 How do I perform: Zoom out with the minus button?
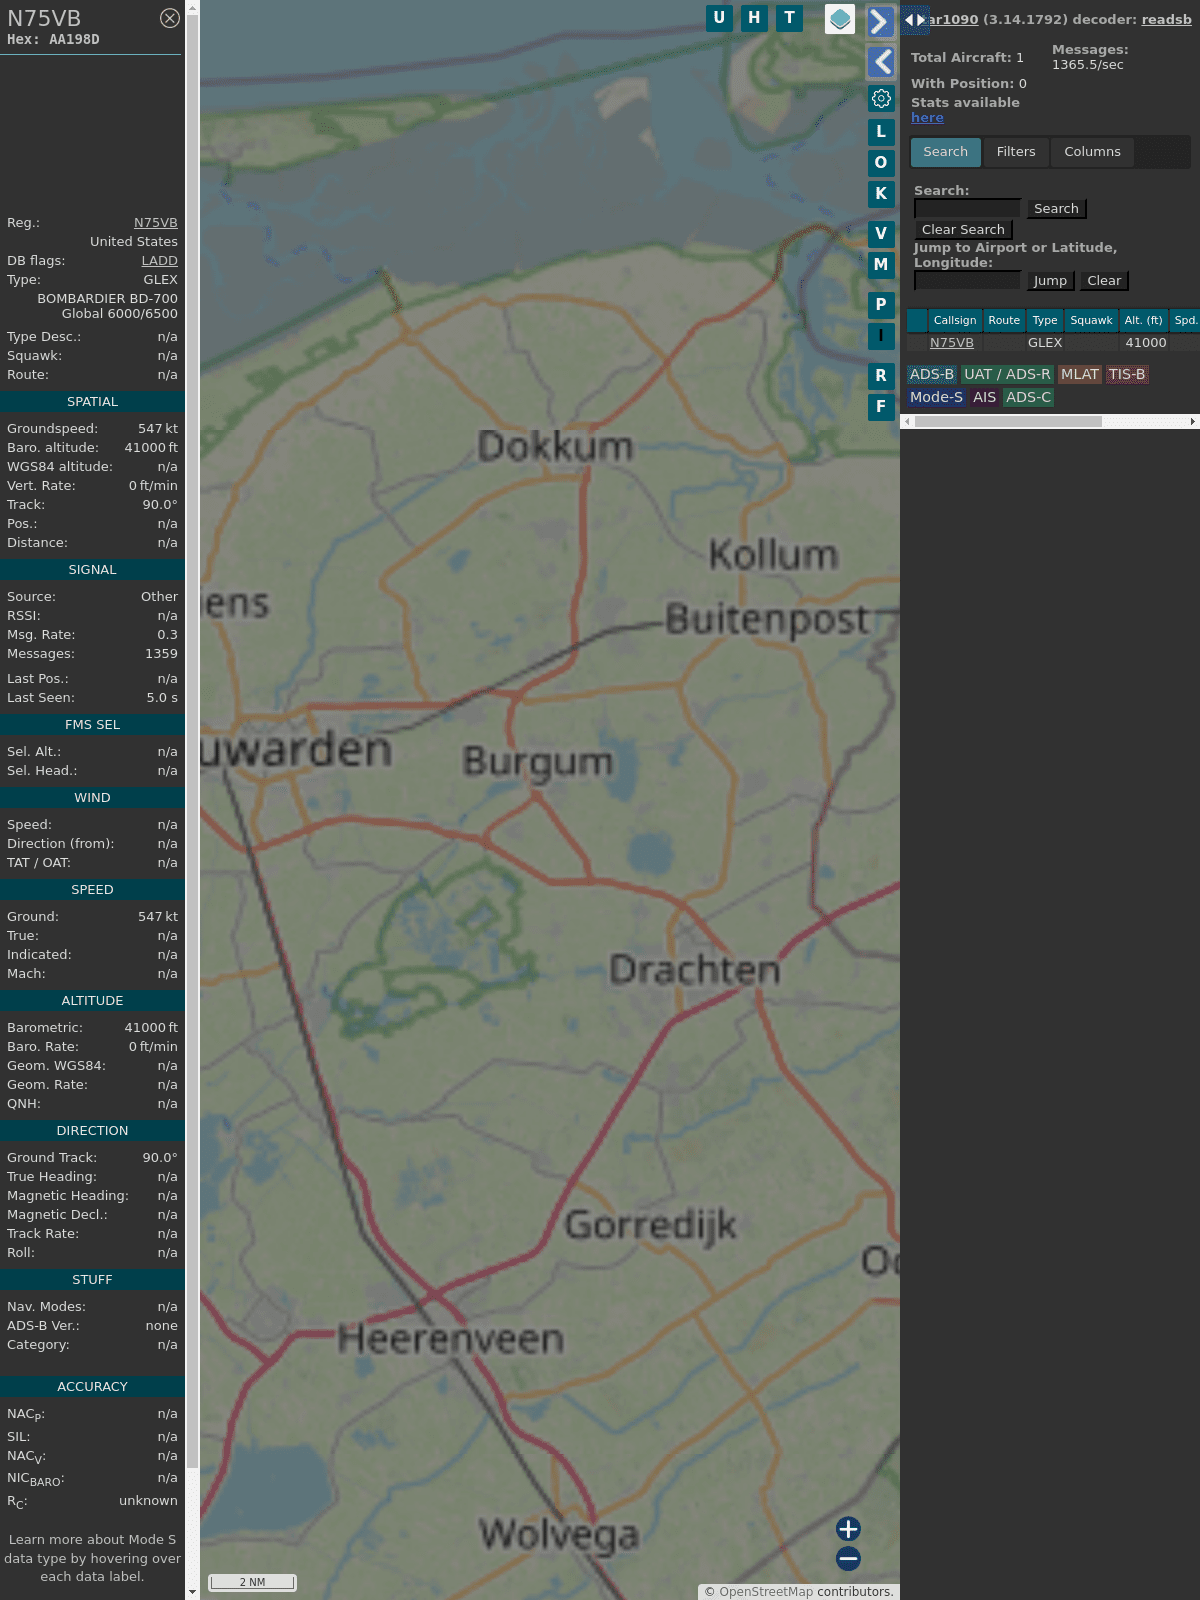point(848,1558)
